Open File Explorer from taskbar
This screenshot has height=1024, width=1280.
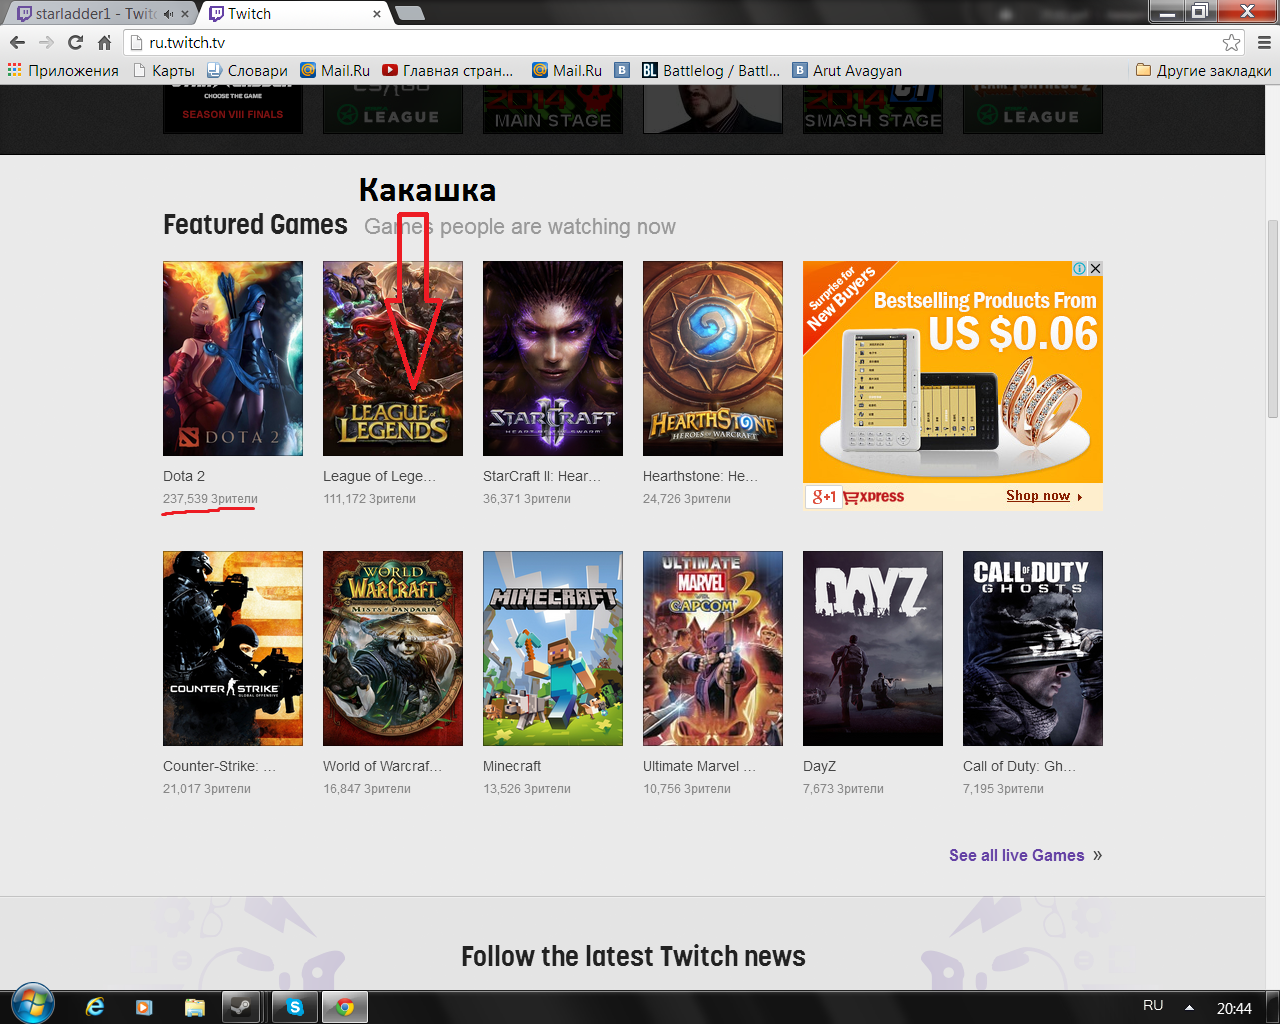click(x=194, y=1007)
